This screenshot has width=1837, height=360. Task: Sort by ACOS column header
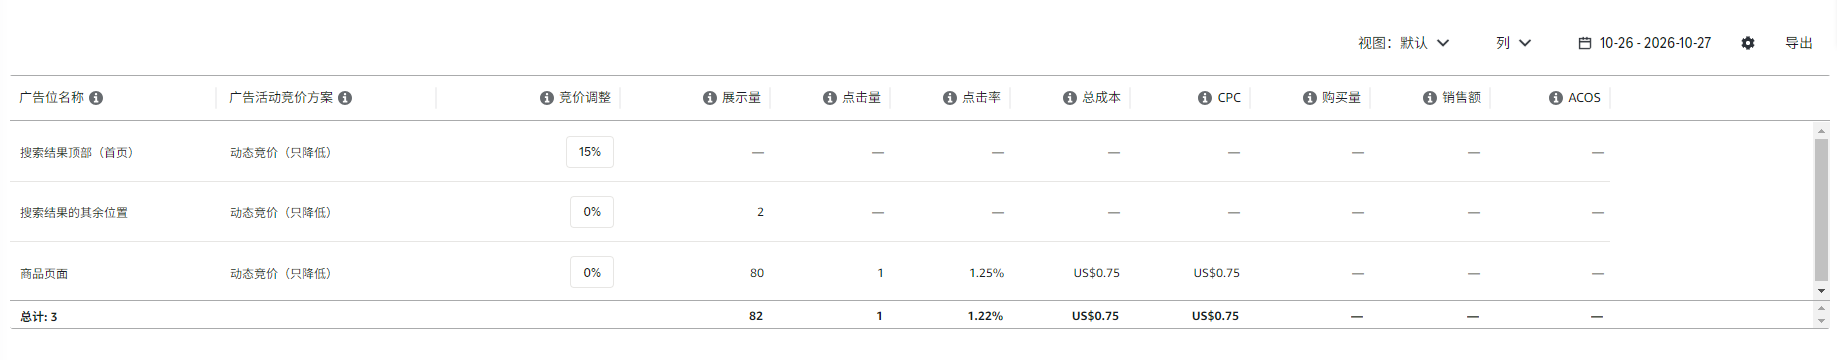pyautogui.click(x=1584, y=98)
